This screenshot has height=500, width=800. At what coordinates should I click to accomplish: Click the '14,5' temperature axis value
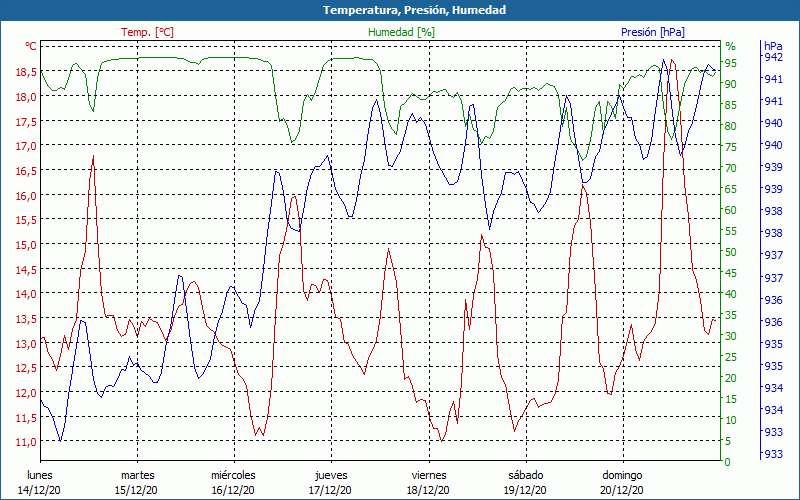pos(27,269)
